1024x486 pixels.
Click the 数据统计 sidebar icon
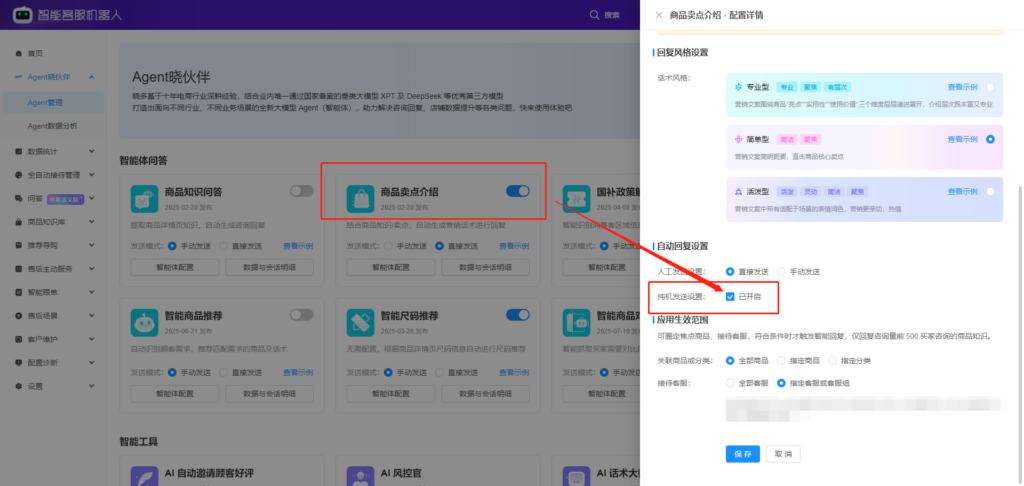[18, 152]
